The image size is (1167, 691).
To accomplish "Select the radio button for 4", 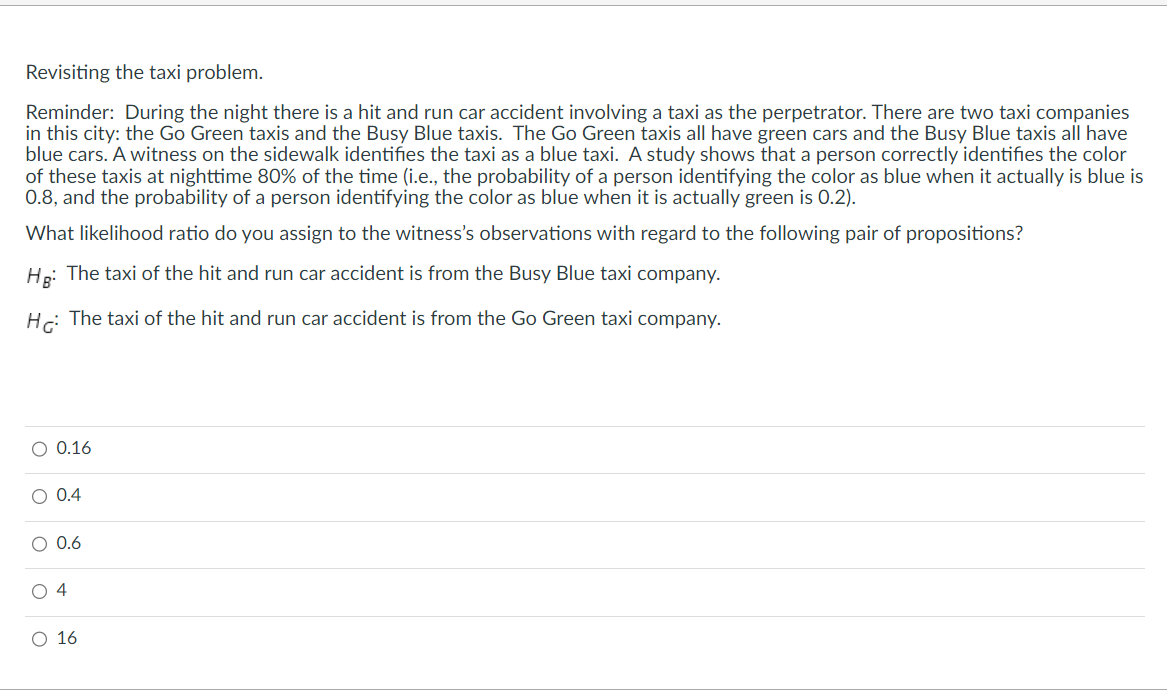I will tap(38, 591).
